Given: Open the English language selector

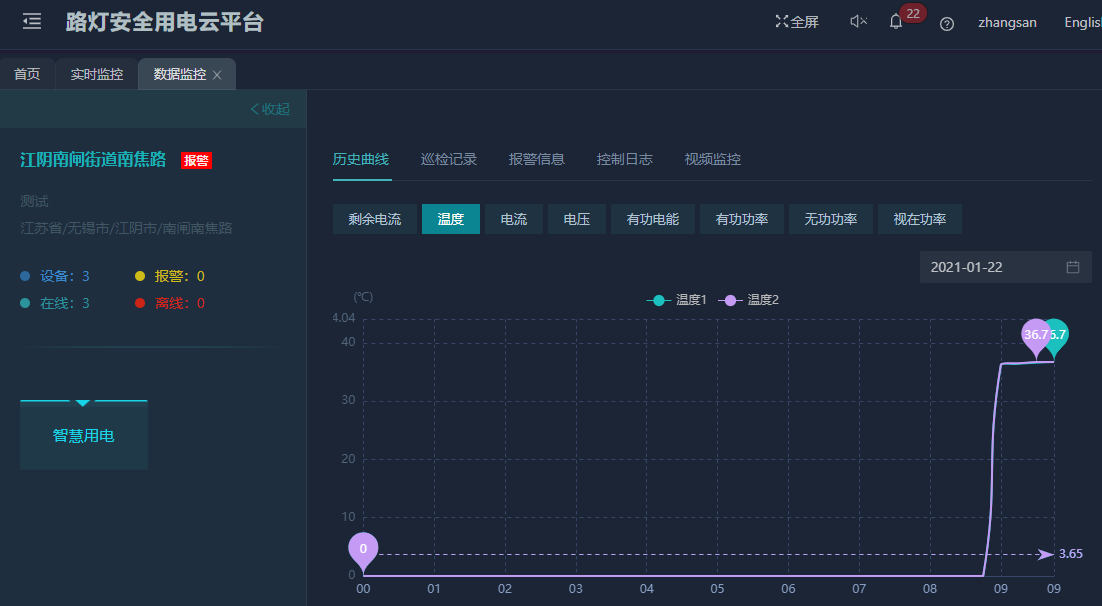Looking at the screenshot, I should 1082,22.
